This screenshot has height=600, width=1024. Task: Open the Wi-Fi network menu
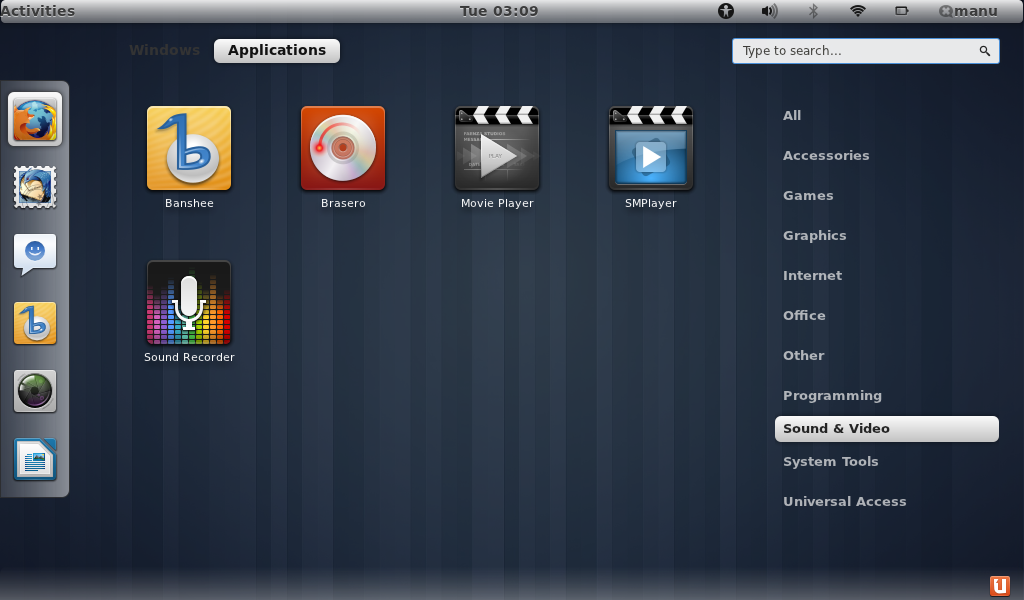pos(856,11)
